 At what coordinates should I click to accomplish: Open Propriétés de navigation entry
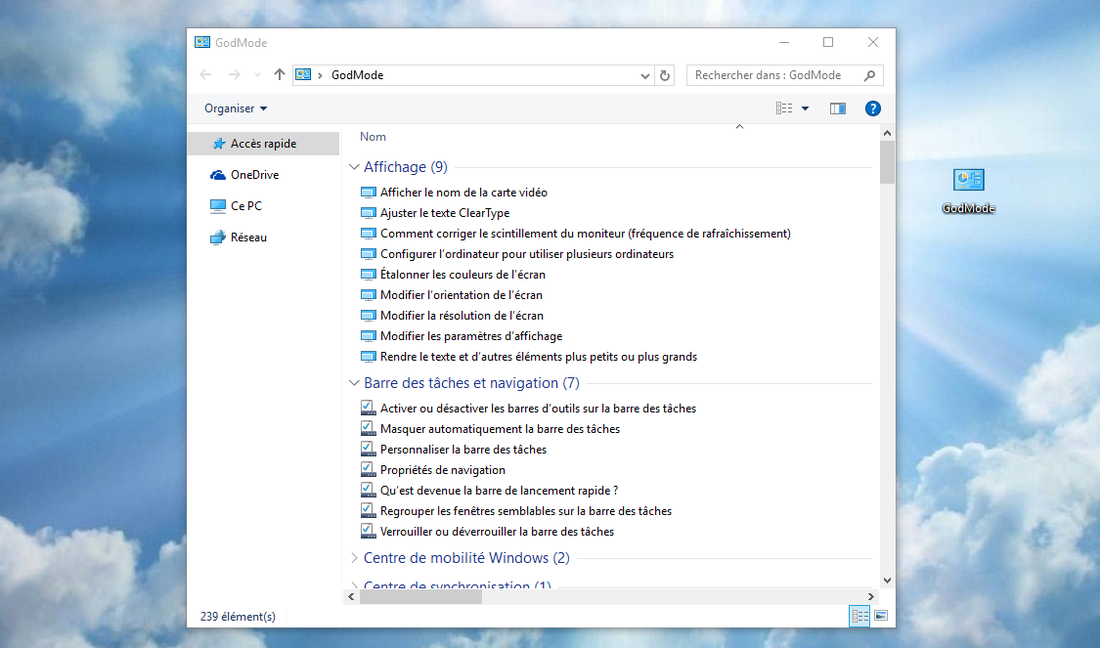[x=443, y=470]
